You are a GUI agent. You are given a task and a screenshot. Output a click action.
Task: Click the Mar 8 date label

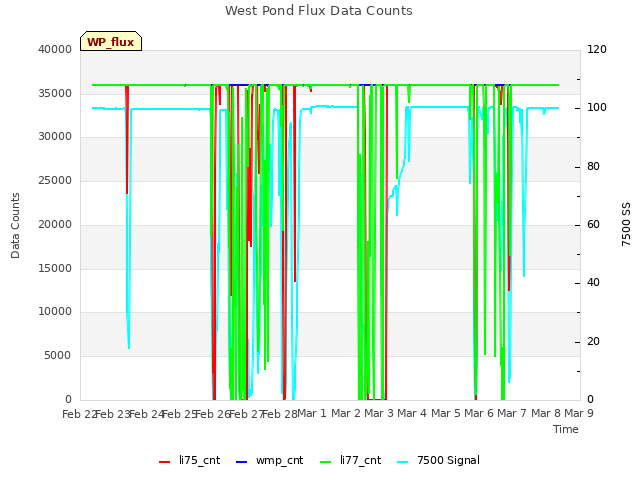coord(546,413)
